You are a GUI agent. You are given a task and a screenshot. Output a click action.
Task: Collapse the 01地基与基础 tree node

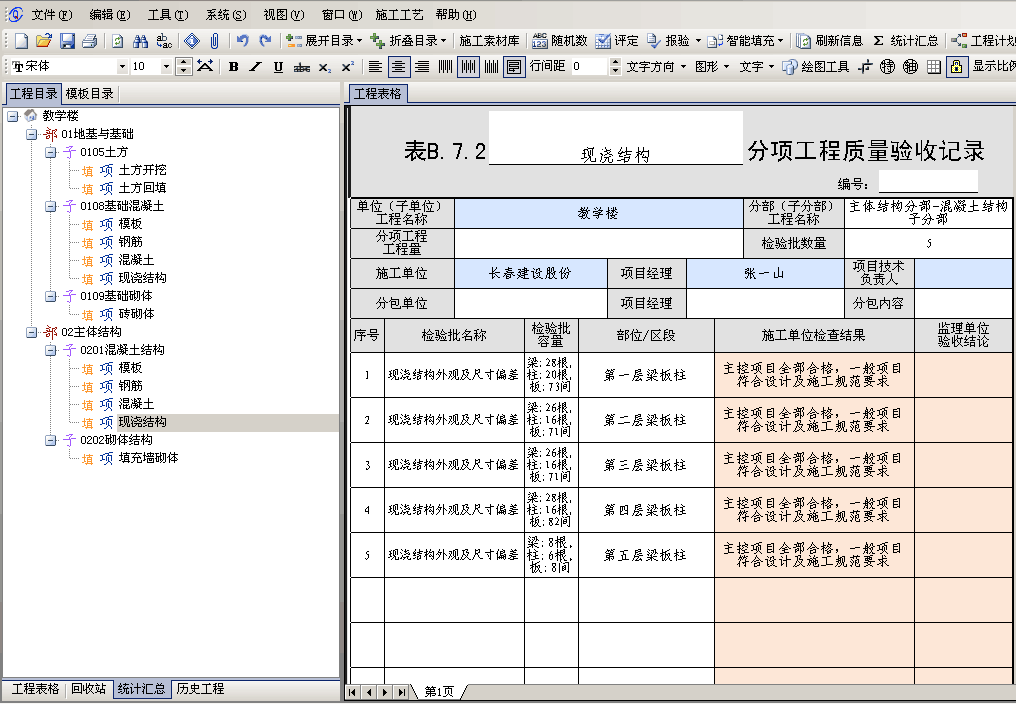[x=31, y=134]
